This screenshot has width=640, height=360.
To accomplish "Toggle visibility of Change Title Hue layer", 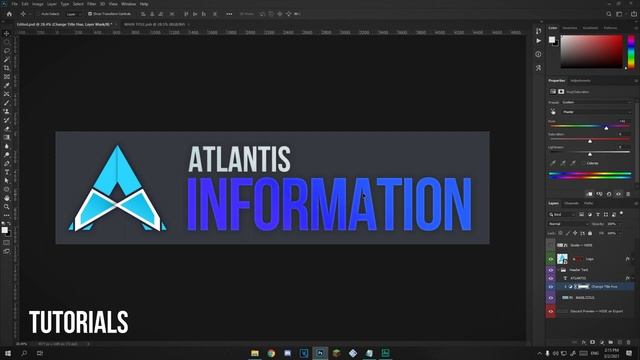I will click(551, 287).
